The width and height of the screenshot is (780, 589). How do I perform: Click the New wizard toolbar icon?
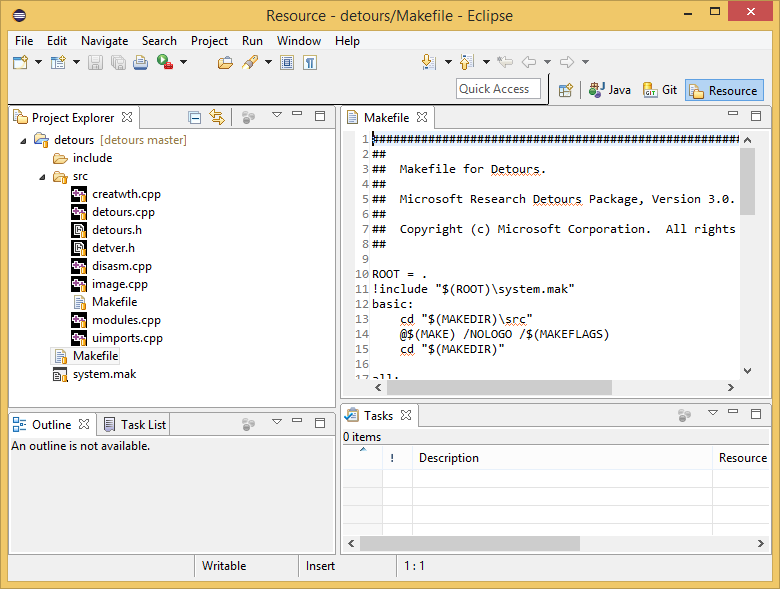(20, 62)
